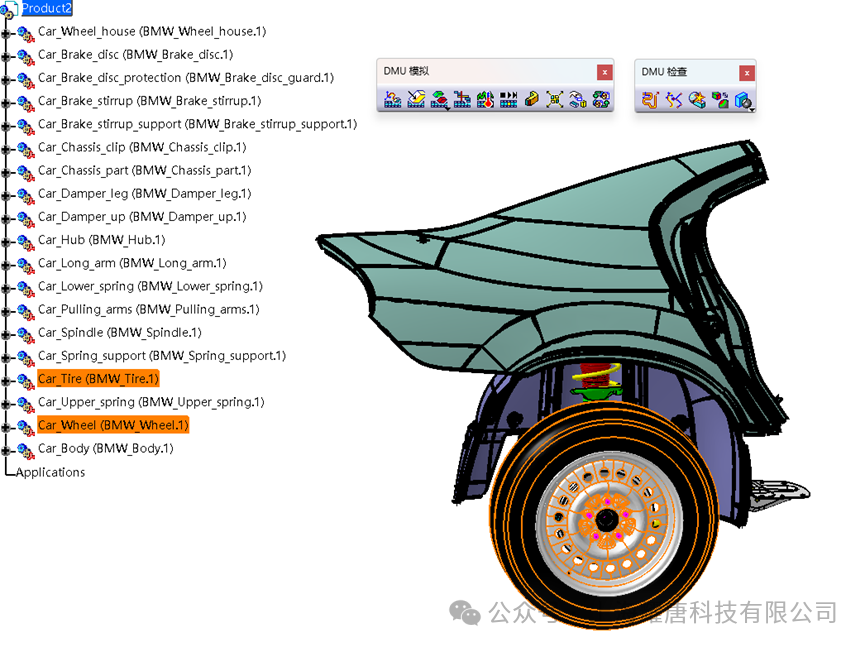Click the Distance and Band Analysis icon
This screenshot has width=865, height=647.
tap(720, 100)
